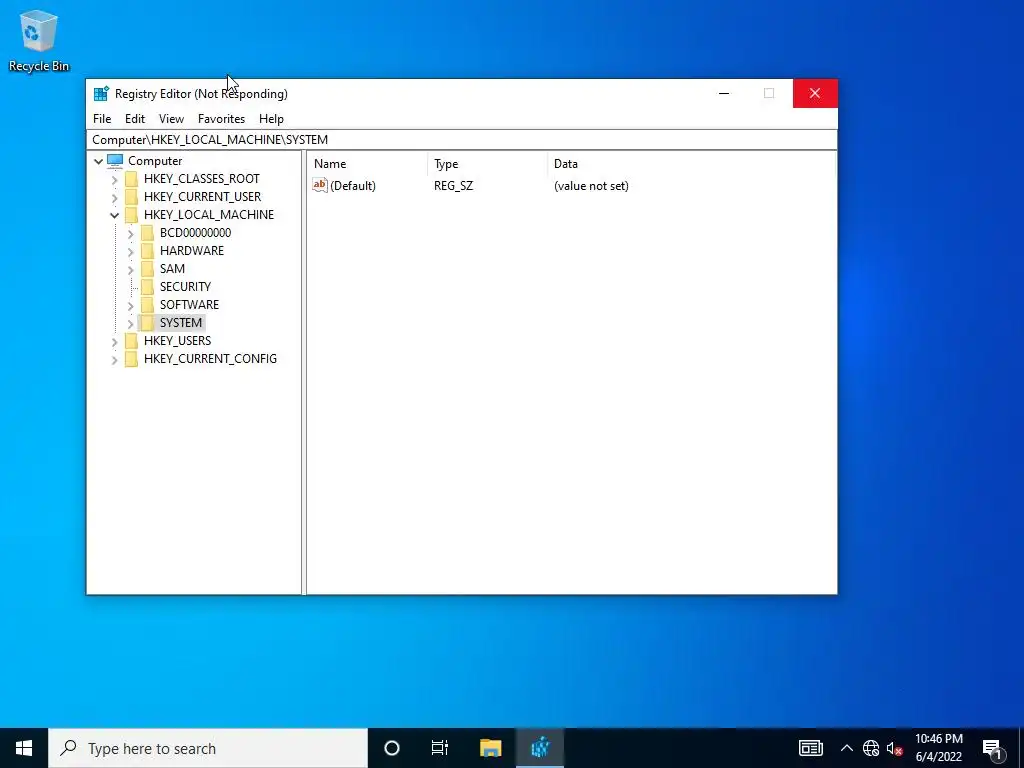Click the BCD00000000 folder icon
The width and height of the screenshot is (1024, 768).
pyautogui.click(x=148, y=232)
